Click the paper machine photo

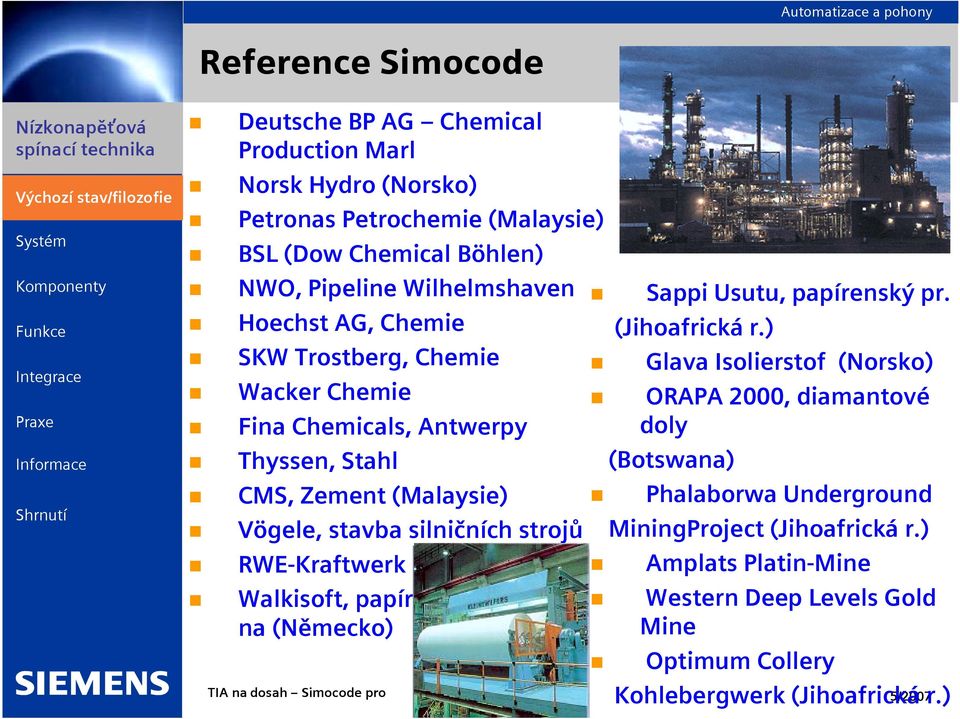(x=501, y=630)
